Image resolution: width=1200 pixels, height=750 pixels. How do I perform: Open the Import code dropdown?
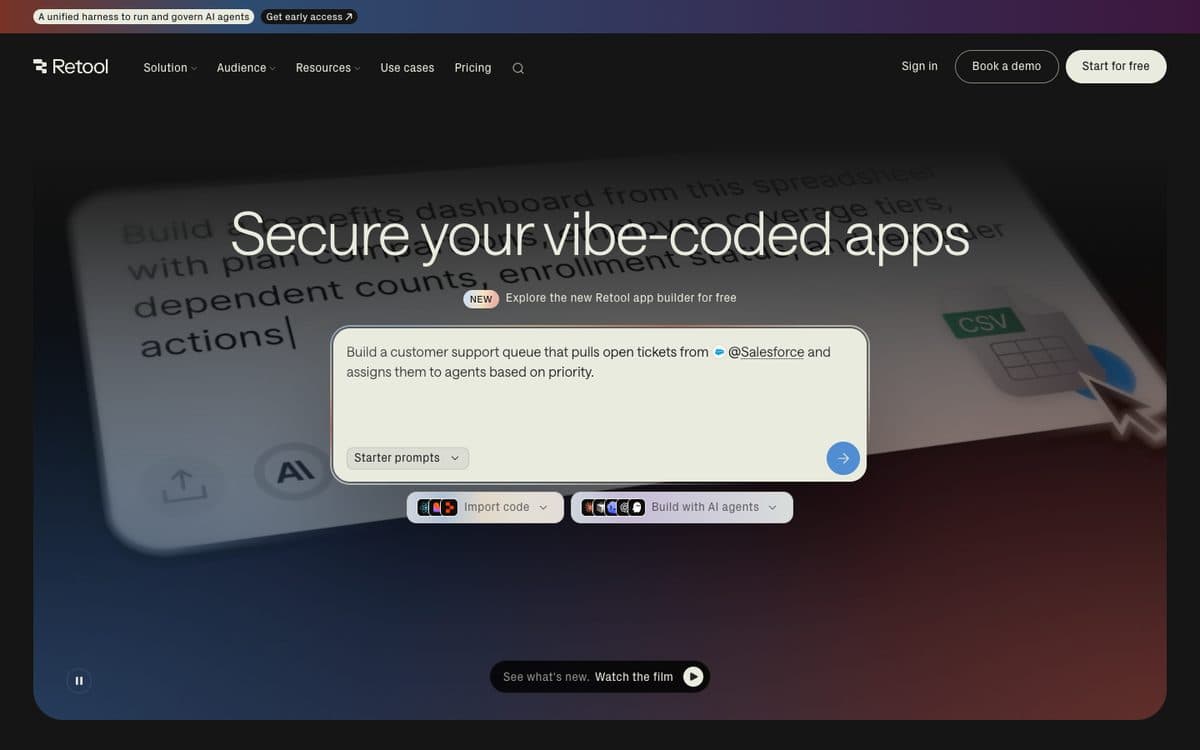pyautogui.click(x=485, y=507)
